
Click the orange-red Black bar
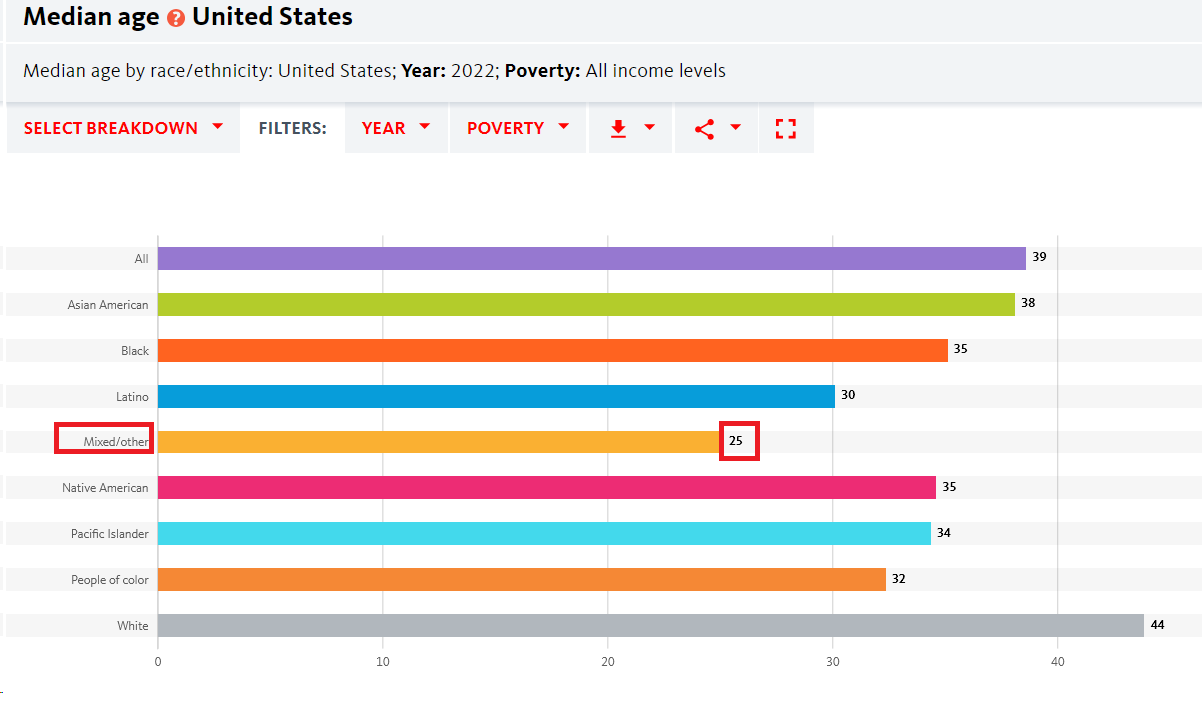point(553,350)
